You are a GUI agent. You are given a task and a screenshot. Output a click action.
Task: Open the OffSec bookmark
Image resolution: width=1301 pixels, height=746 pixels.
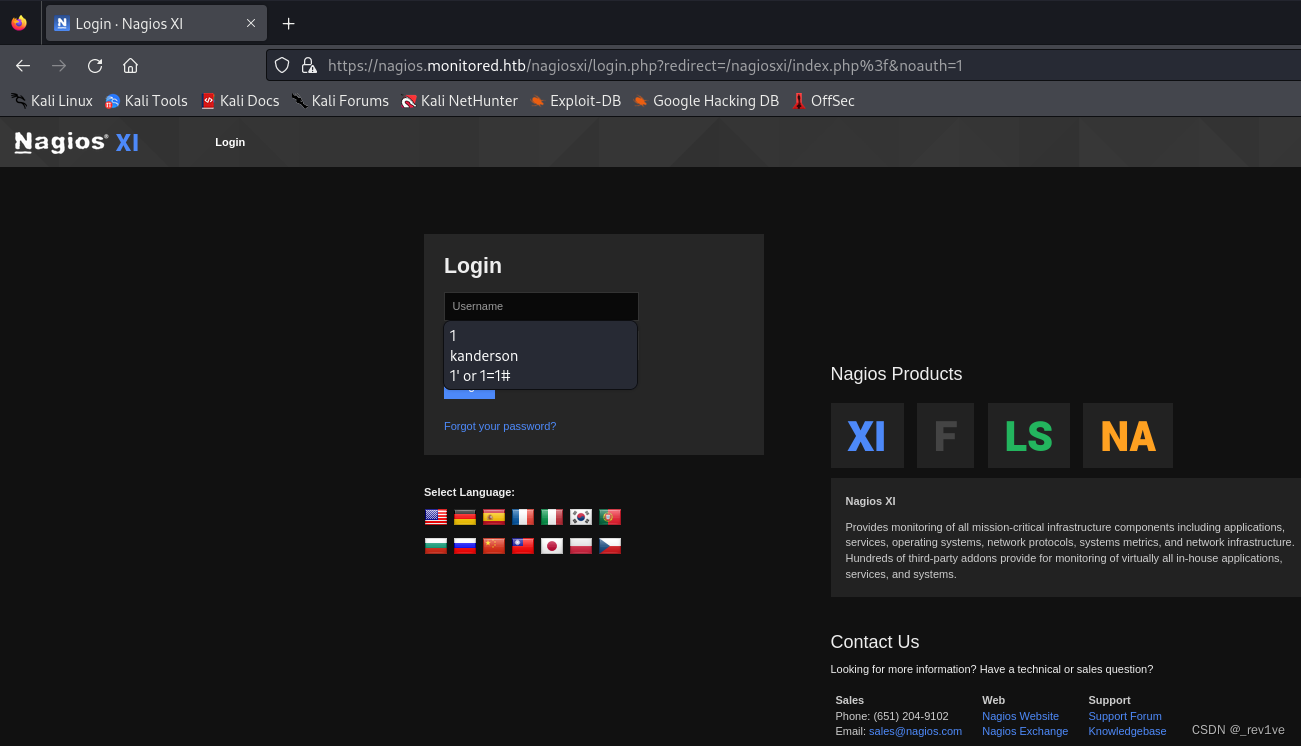click(x=823, y=101)
